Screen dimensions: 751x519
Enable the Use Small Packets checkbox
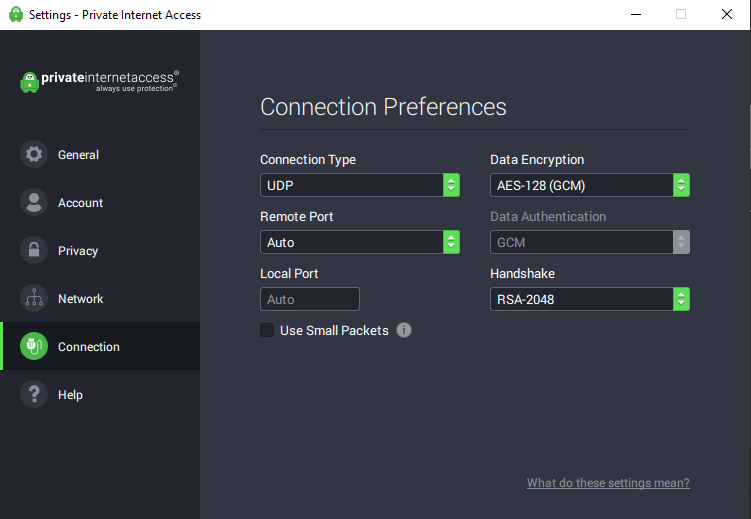267,330
